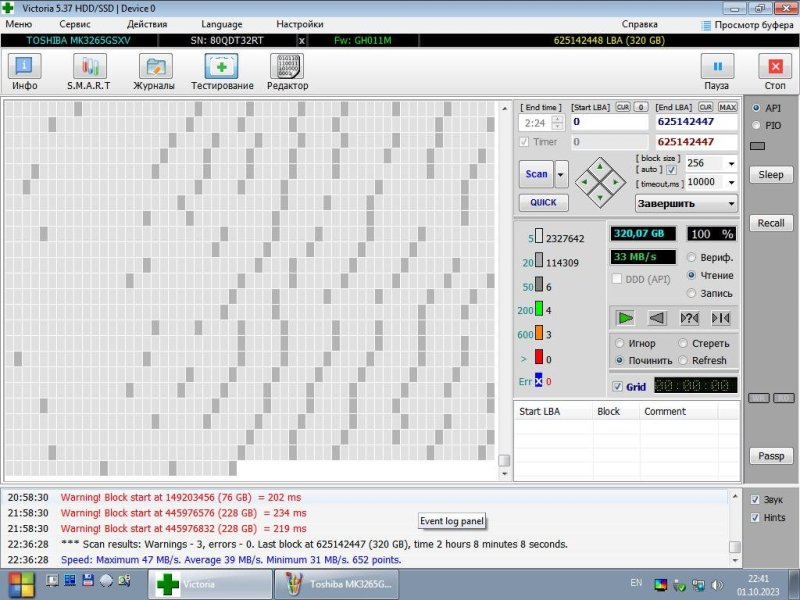800x600 pixels.
Task: Click the green 200 ms color swatch
Action: tap(539, 310)
